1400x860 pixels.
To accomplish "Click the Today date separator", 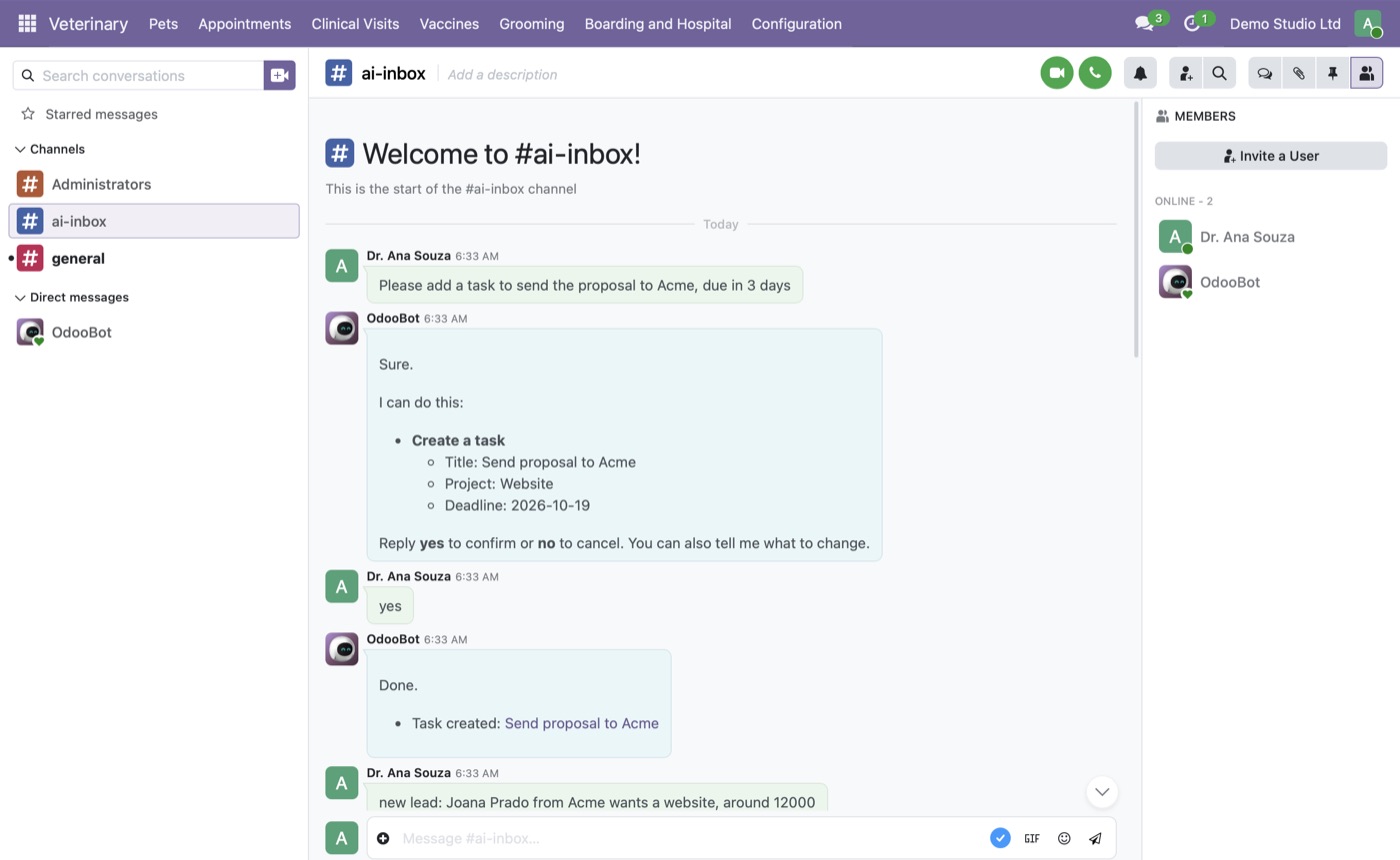I will pyautogui.click(x=721, y=224).
